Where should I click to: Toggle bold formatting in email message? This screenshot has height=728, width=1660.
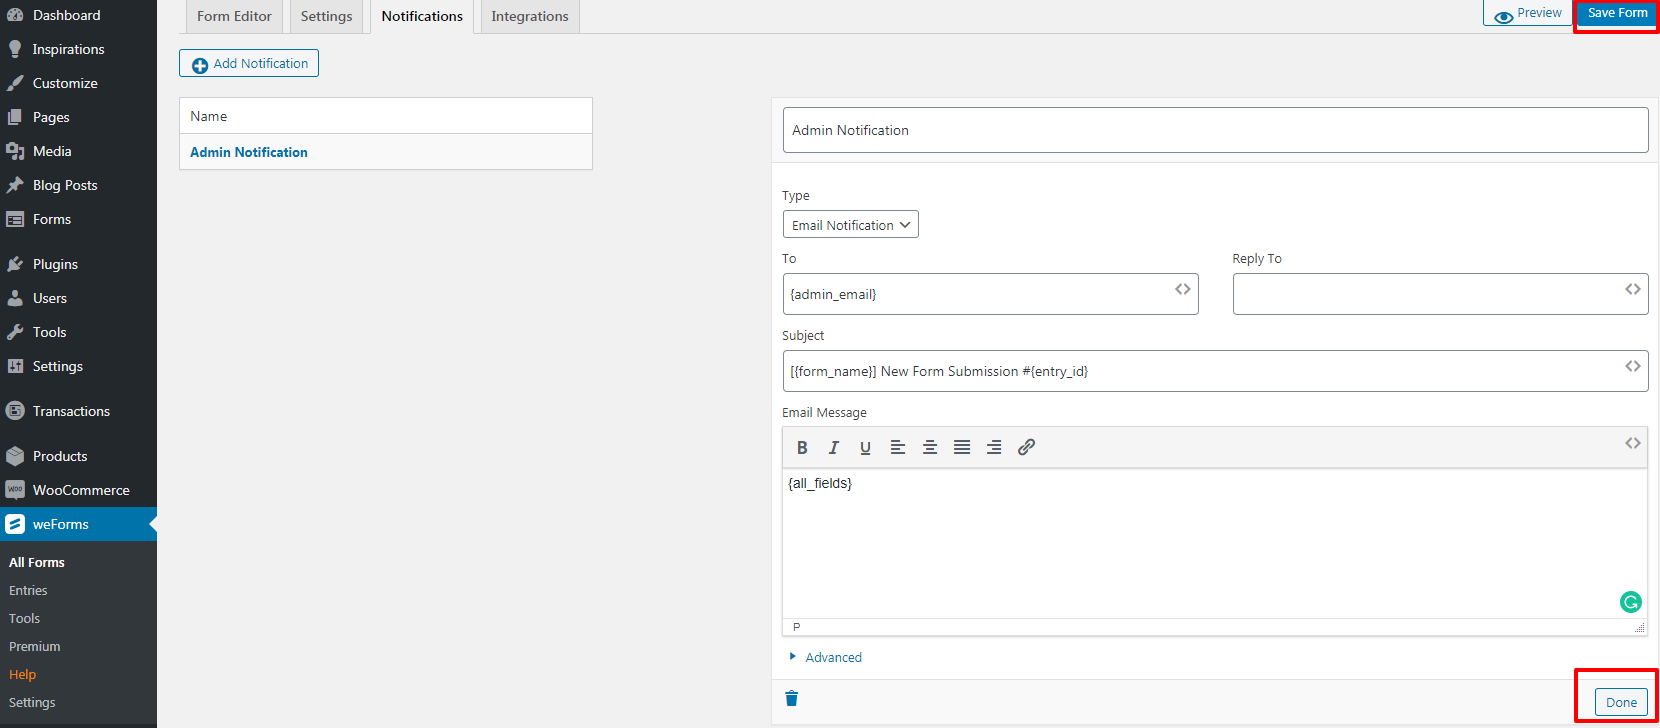pos(802,448)
